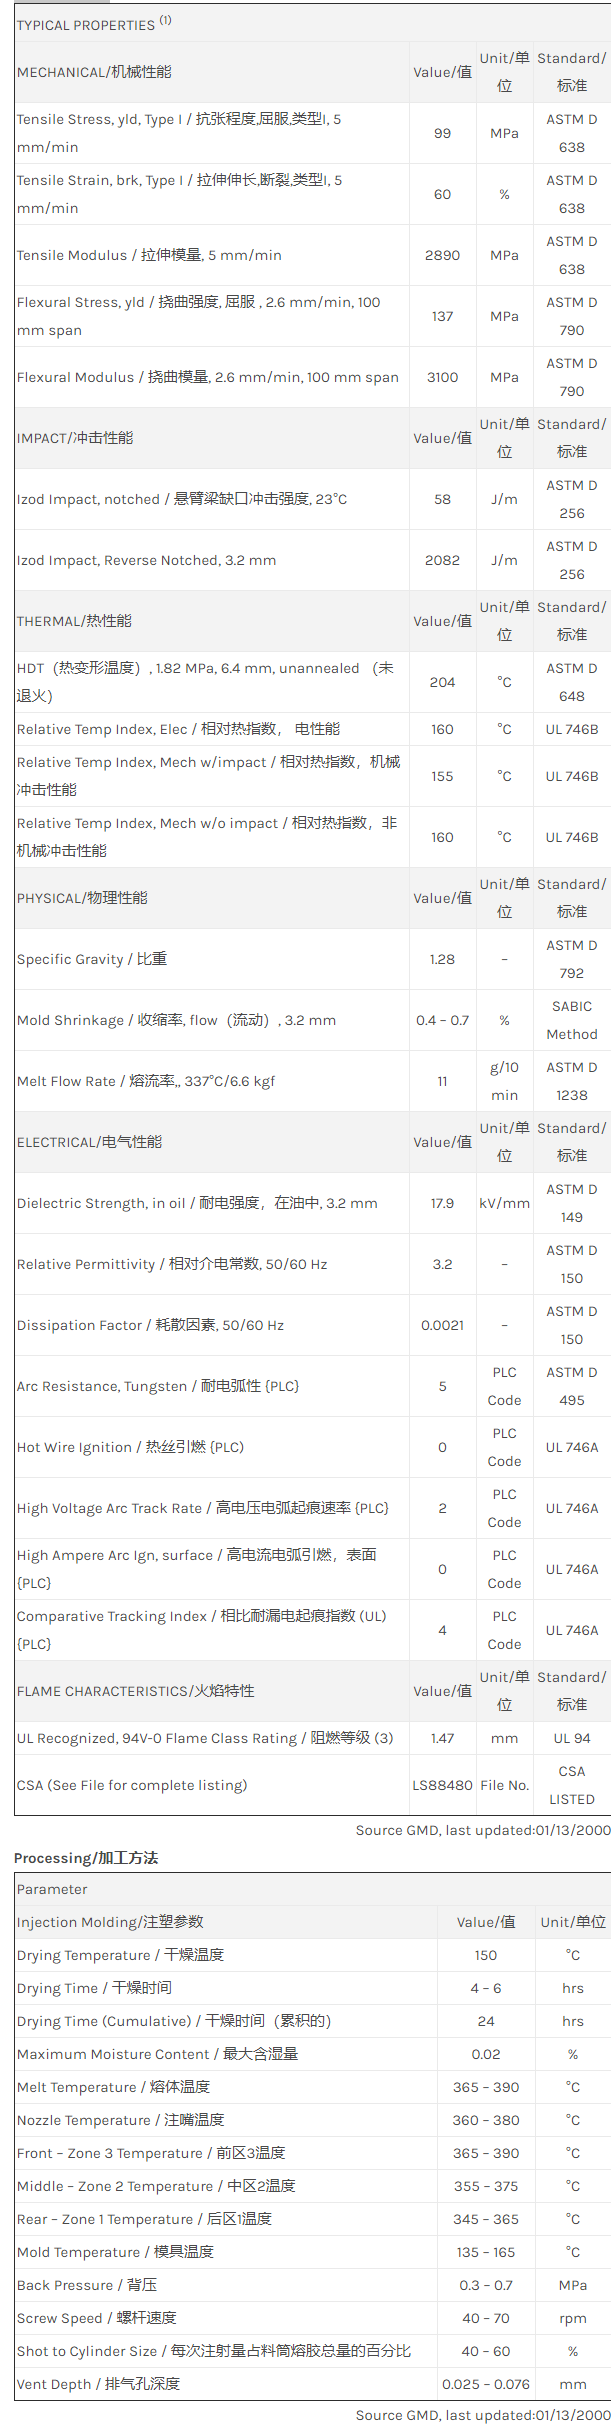This screenshot has width=611, height=2434.
Task: Click the Melt Flow Rate row label
Action: [x=146, y=1081]
